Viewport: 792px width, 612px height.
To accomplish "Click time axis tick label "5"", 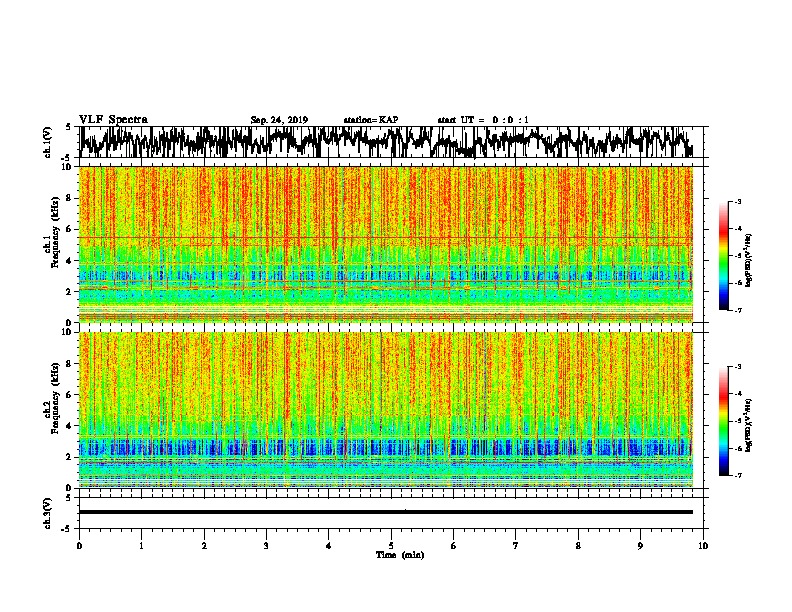I will (x=391, y=546).
